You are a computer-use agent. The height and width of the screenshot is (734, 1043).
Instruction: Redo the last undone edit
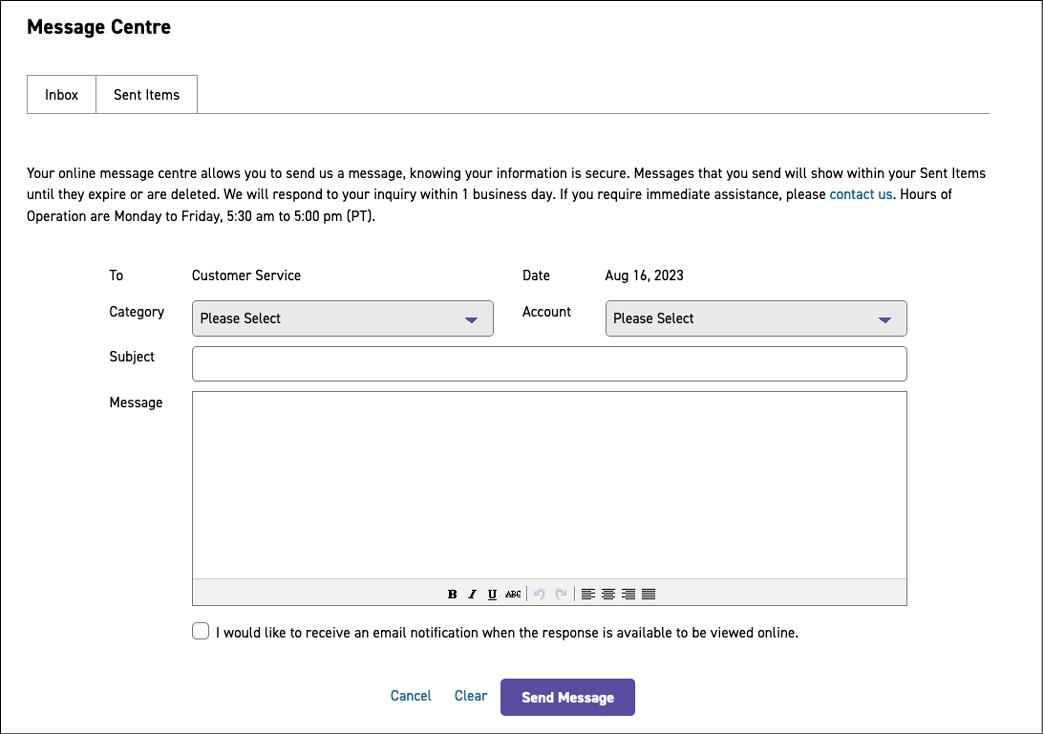point(561,594)
